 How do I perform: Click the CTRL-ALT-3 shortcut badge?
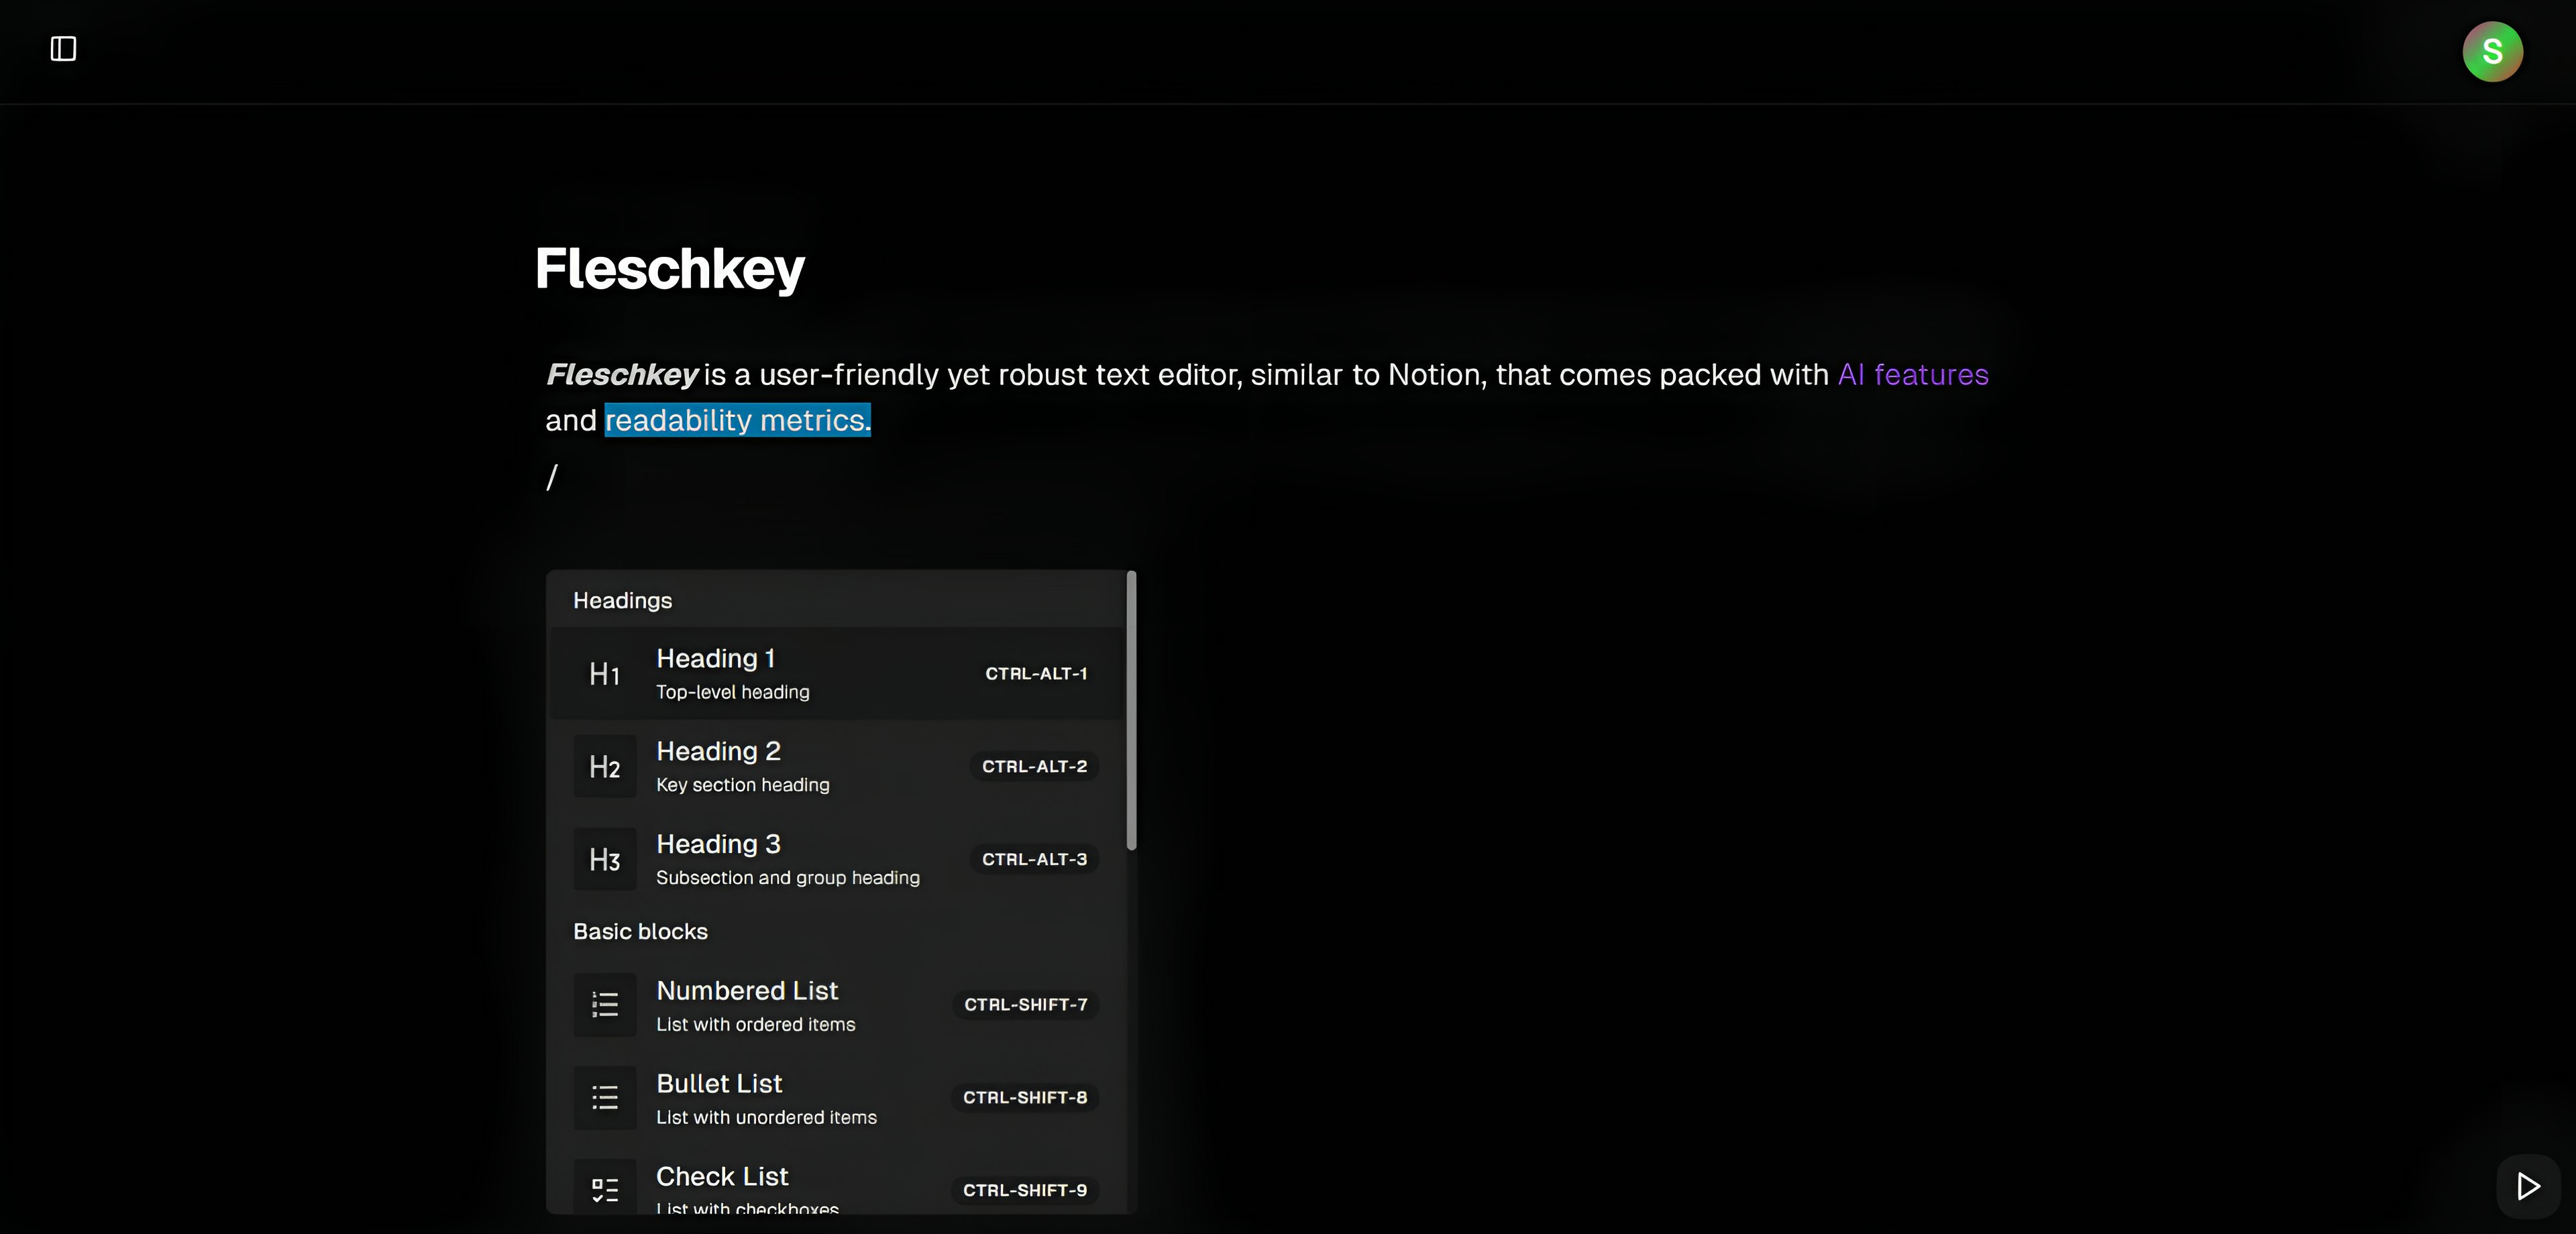click(1034, 860)
